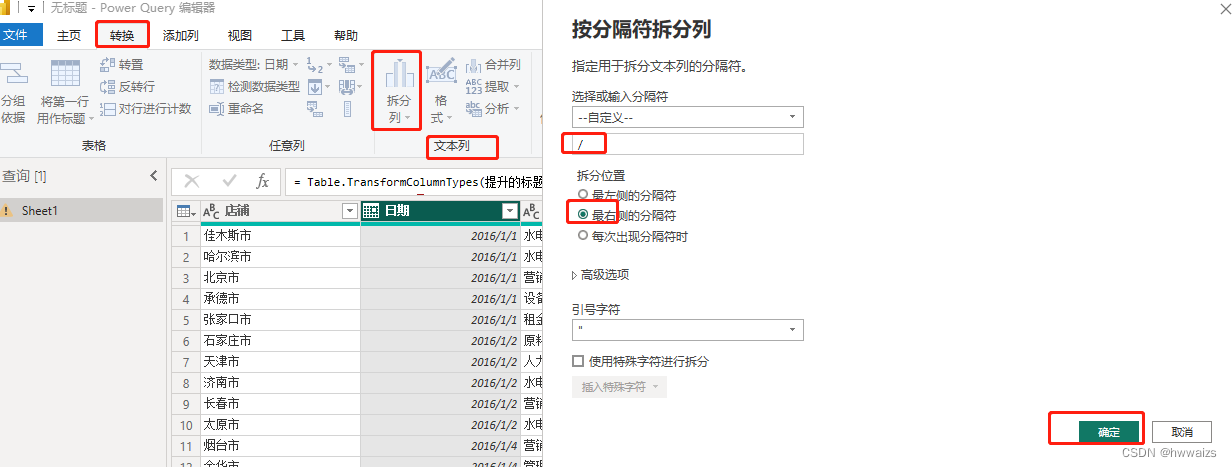
Task: Open Data Type: Date (数据类型: 日期) dropdown
Action: (x=254, y=64)
